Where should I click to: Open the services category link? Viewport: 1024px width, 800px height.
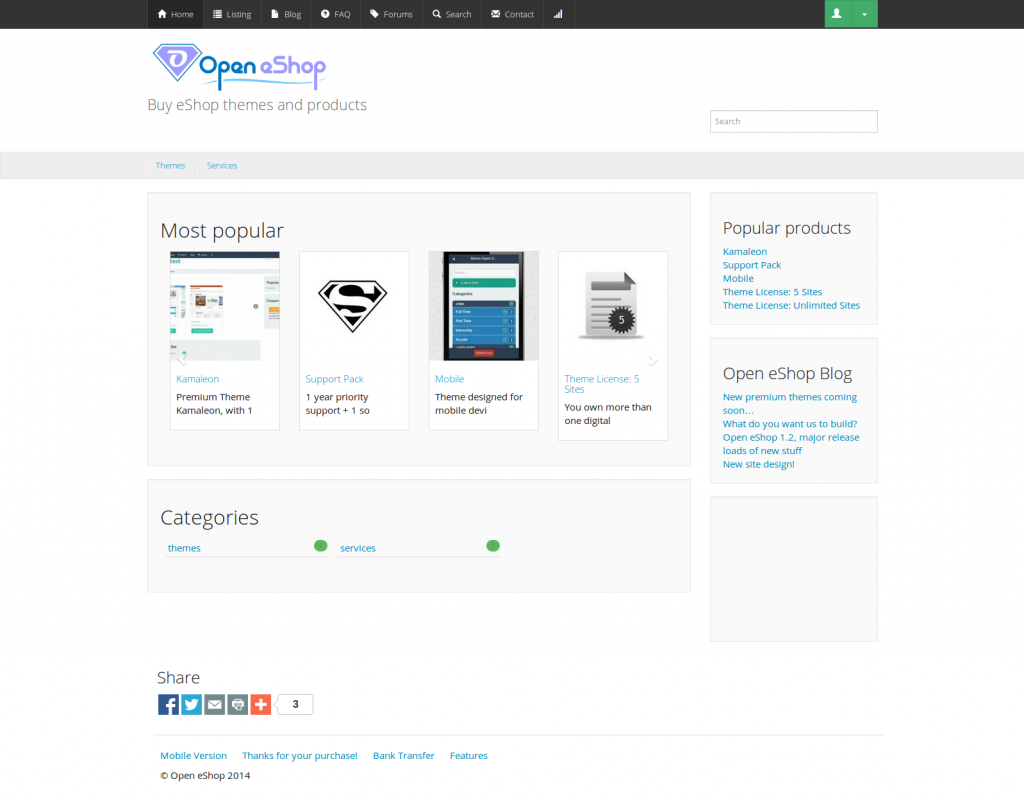point(358,549)
